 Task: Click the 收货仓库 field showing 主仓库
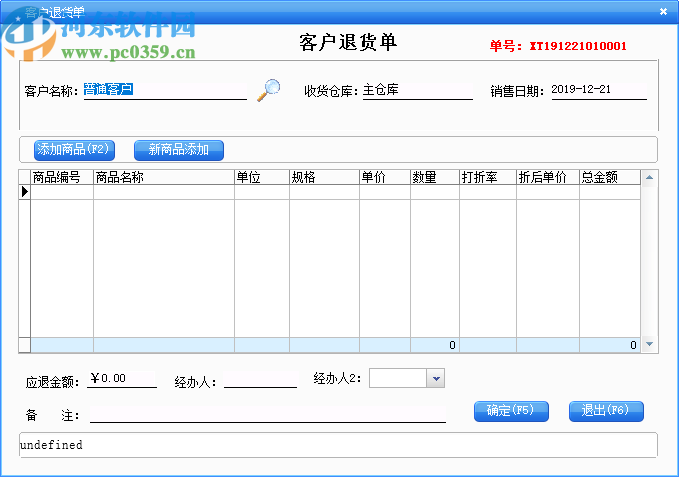(x=417, y=90)
